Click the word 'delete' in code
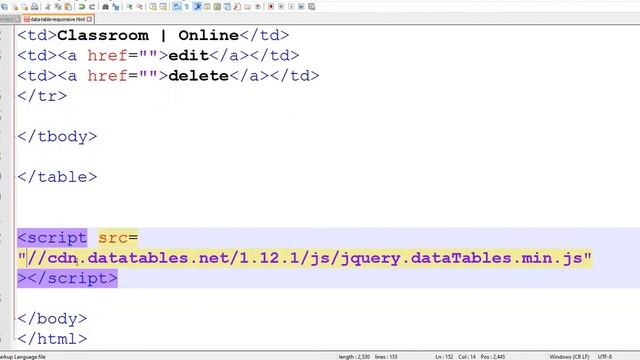This screenshot has height=360, width=640. 198,76
